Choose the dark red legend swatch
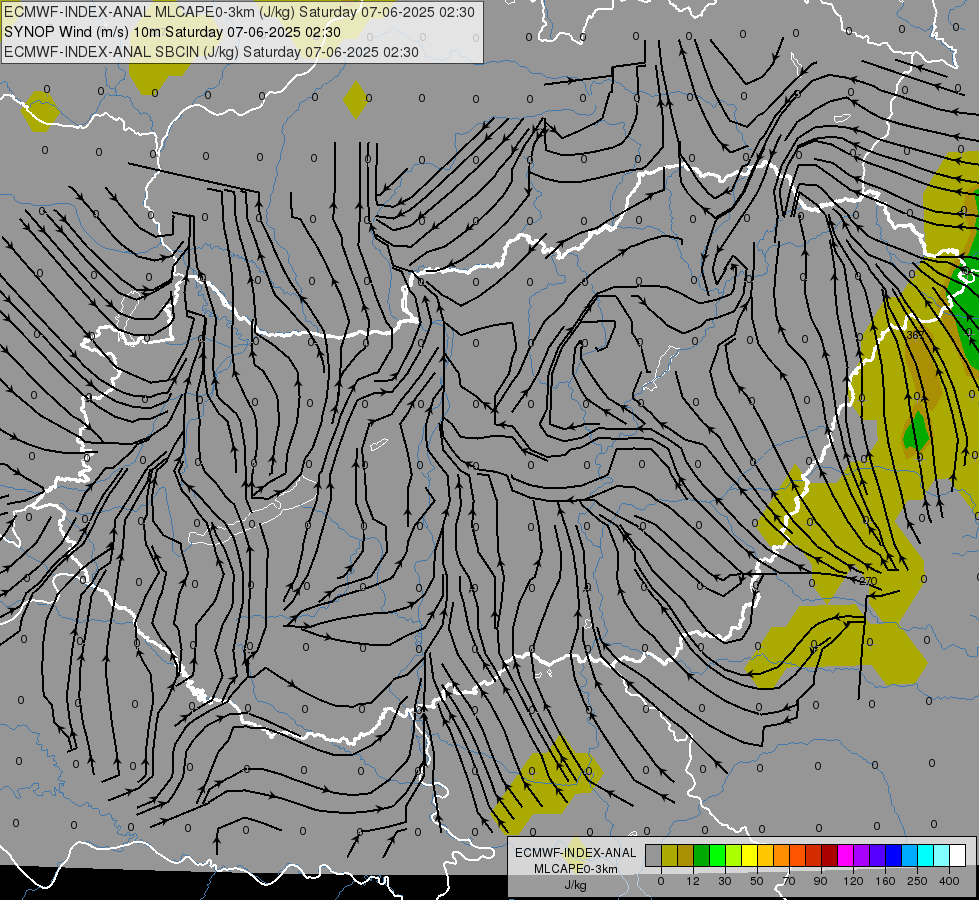The height and width of the screenshot is (900, 979). click(x=830, y=855)
